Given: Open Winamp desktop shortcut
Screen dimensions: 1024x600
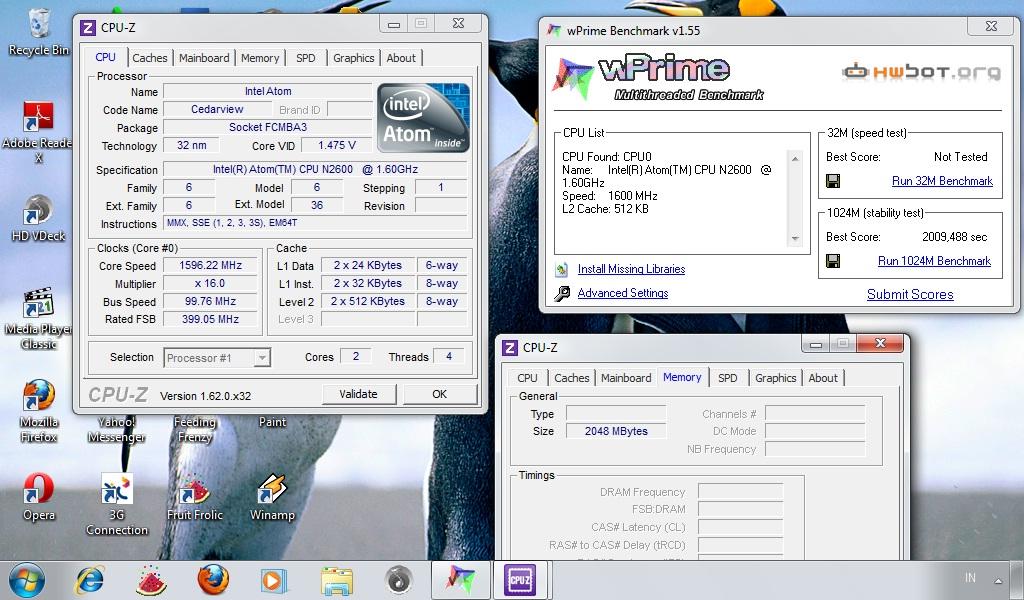Looking at the screenshot, I should click(x=272, y=496).
